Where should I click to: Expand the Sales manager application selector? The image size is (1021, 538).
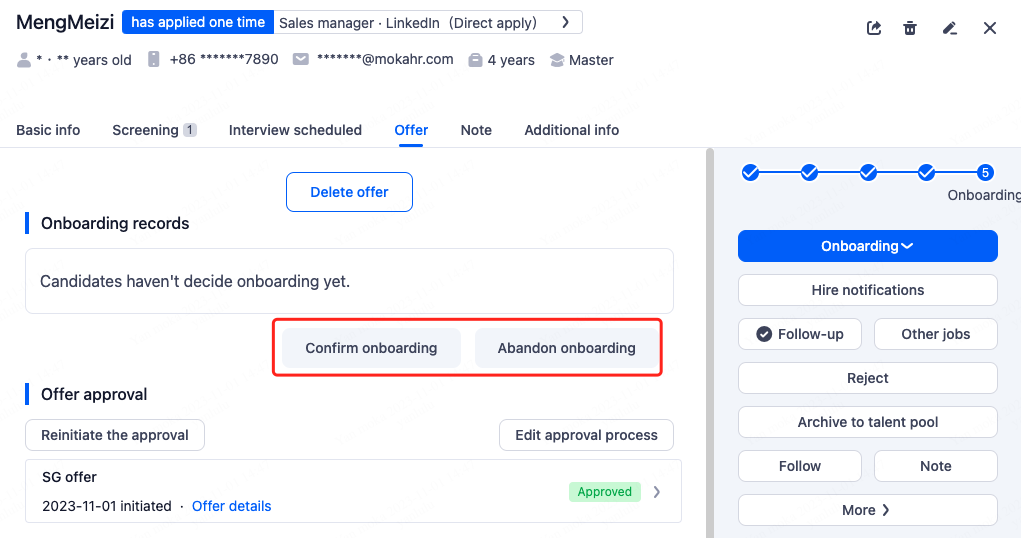coord(566,22)
